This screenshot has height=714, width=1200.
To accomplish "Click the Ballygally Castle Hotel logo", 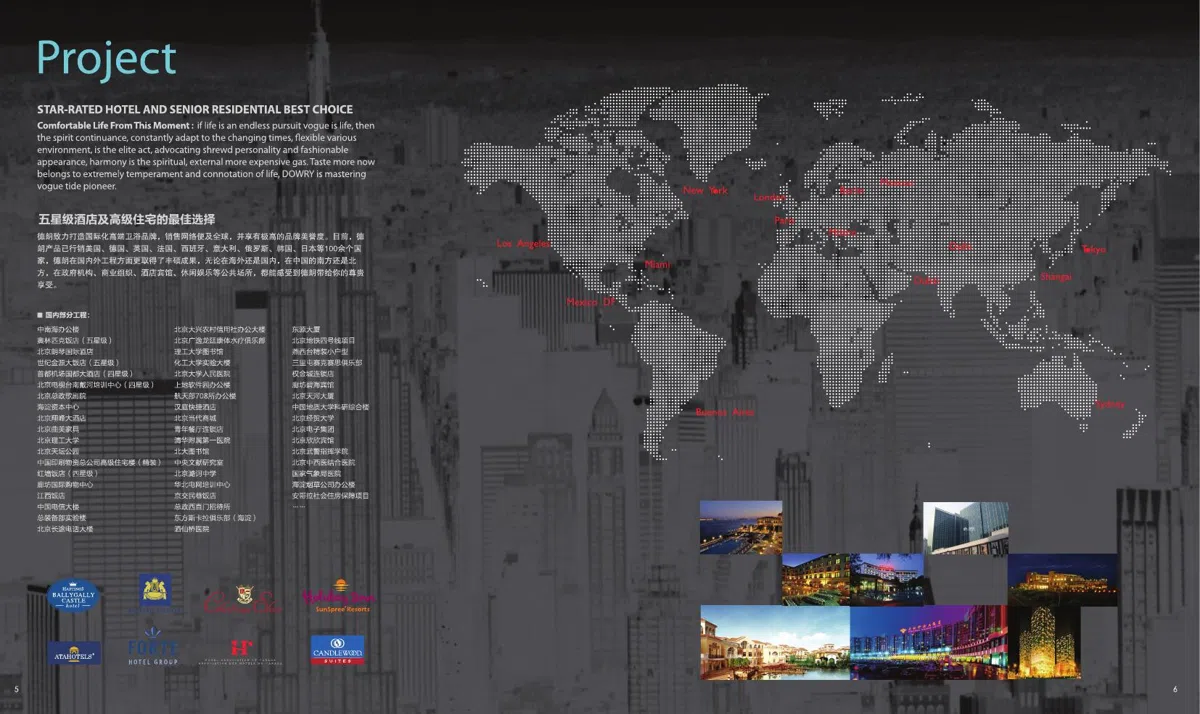I will tap(73, 595).
